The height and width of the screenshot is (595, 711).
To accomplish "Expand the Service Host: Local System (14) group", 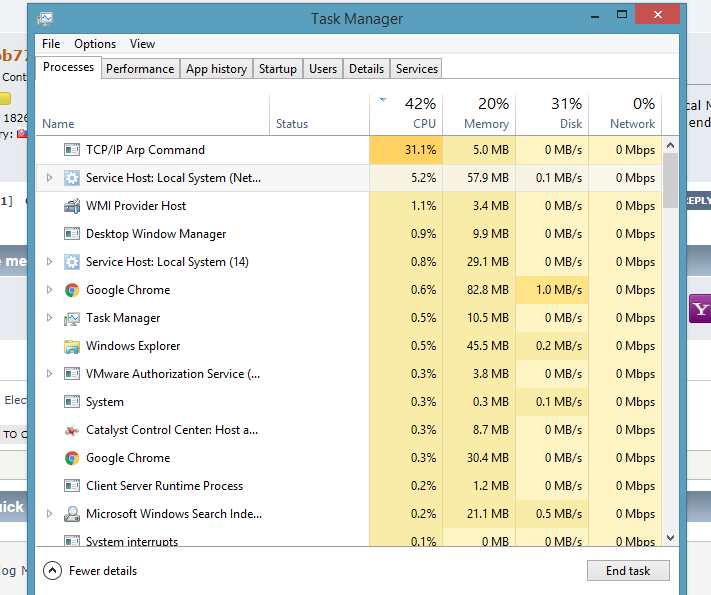I will (x=49, y=262).
